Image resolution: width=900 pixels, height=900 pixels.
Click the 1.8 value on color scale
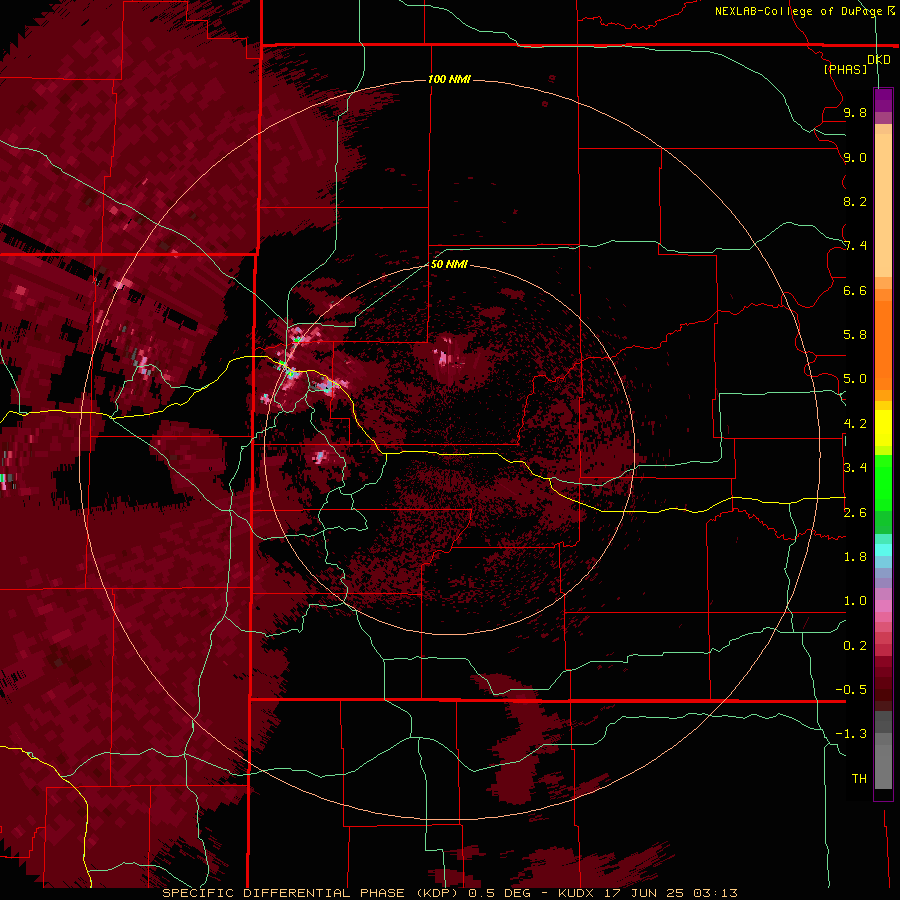point(855,557)
